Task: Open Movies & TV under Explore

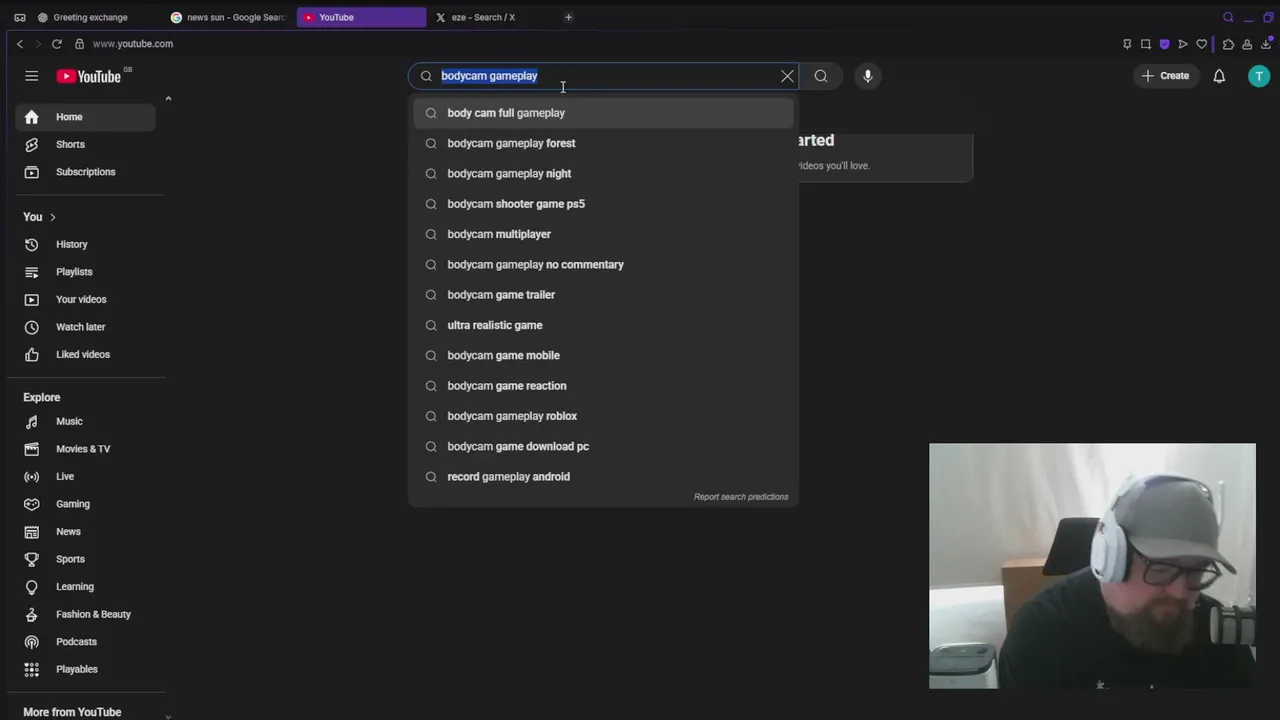Action: coord(85,449)
